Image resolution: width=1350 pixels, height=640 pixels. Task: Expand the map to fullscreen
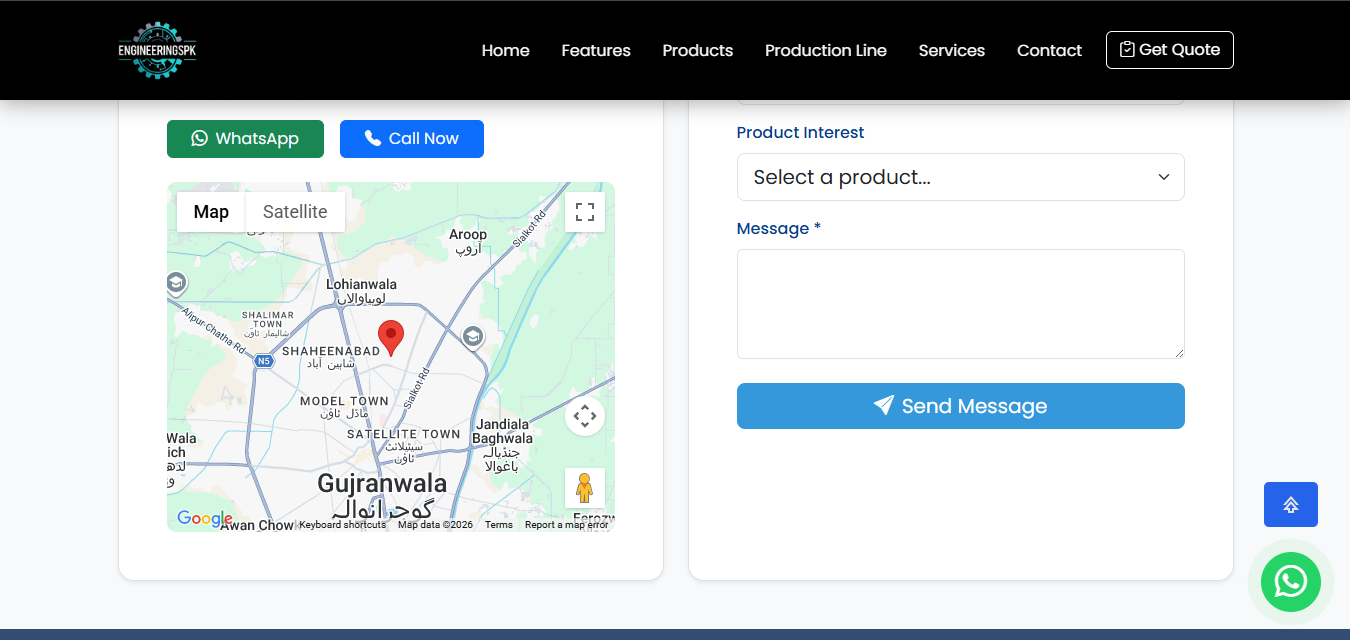tap(584, 211)
